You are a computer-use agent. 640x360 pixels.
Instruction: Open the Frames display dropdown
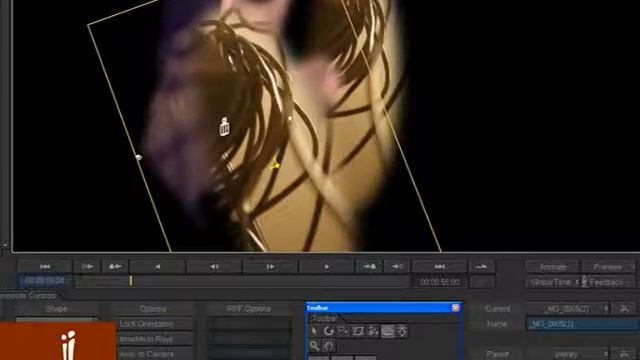click(609, 267)
